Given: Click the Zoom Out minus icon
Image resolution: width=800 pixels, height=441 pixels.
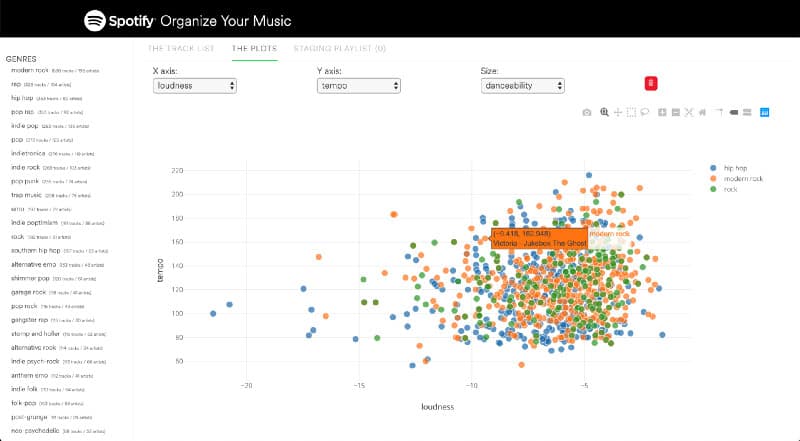Looking at the screenshot, I should [676, 111].
